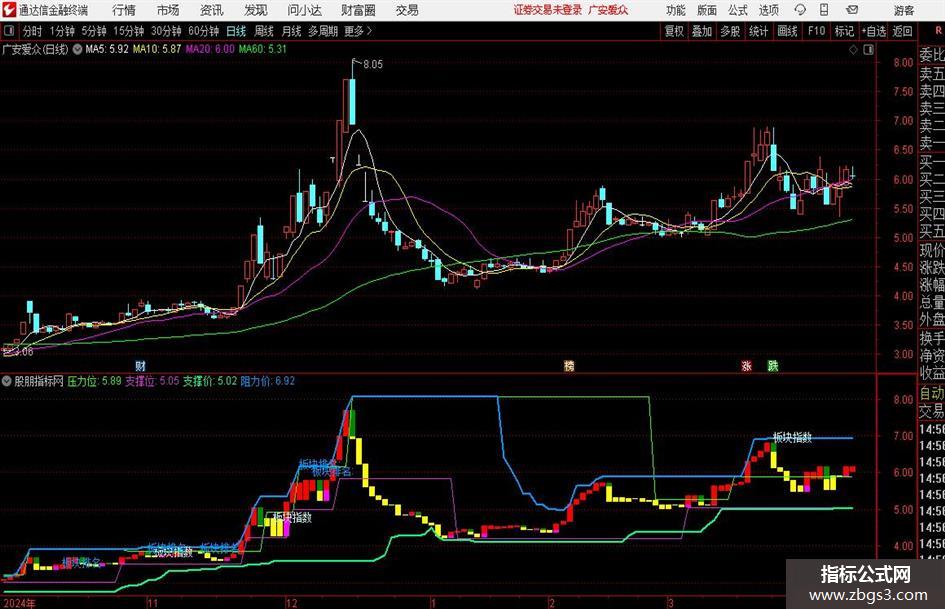This screenshot has width=945, height=609.
Task: Switch to the 1分钟 period tab
Action: tap(61, 31)
